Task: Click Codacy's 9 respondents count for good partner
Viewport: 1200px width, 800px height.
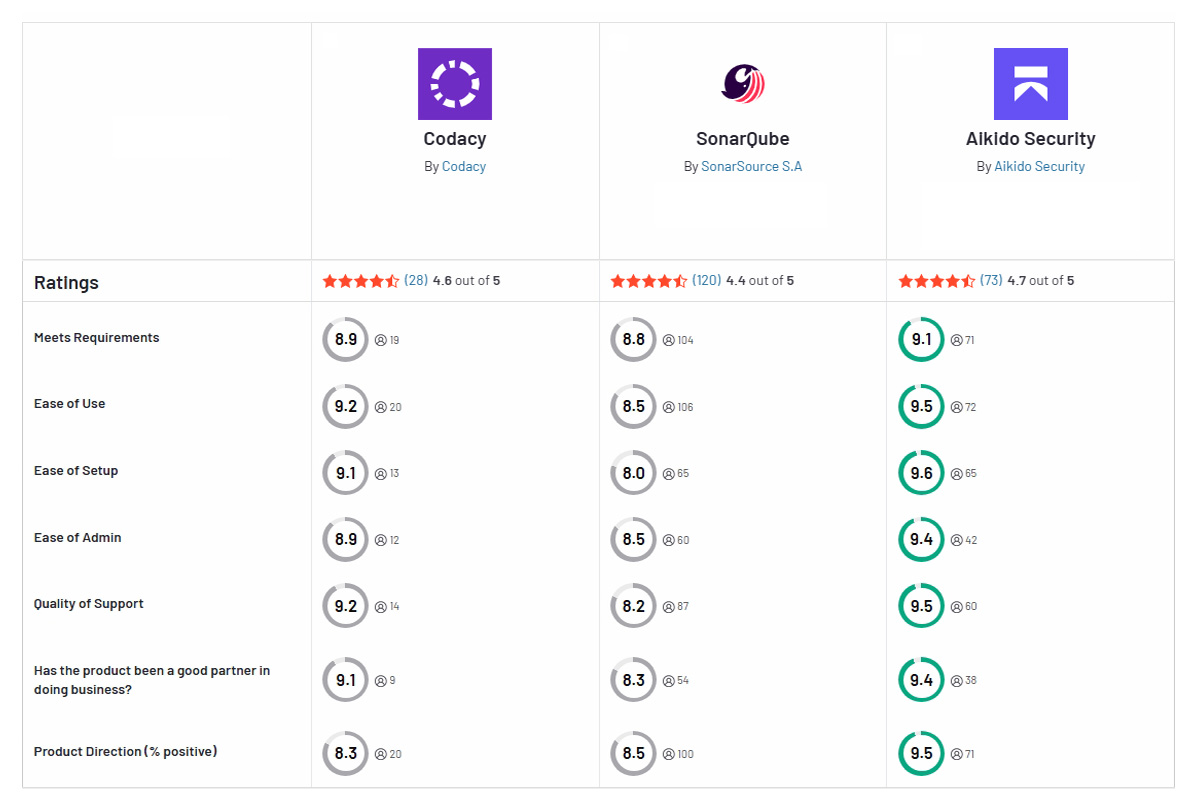Action: coord(385,680)
